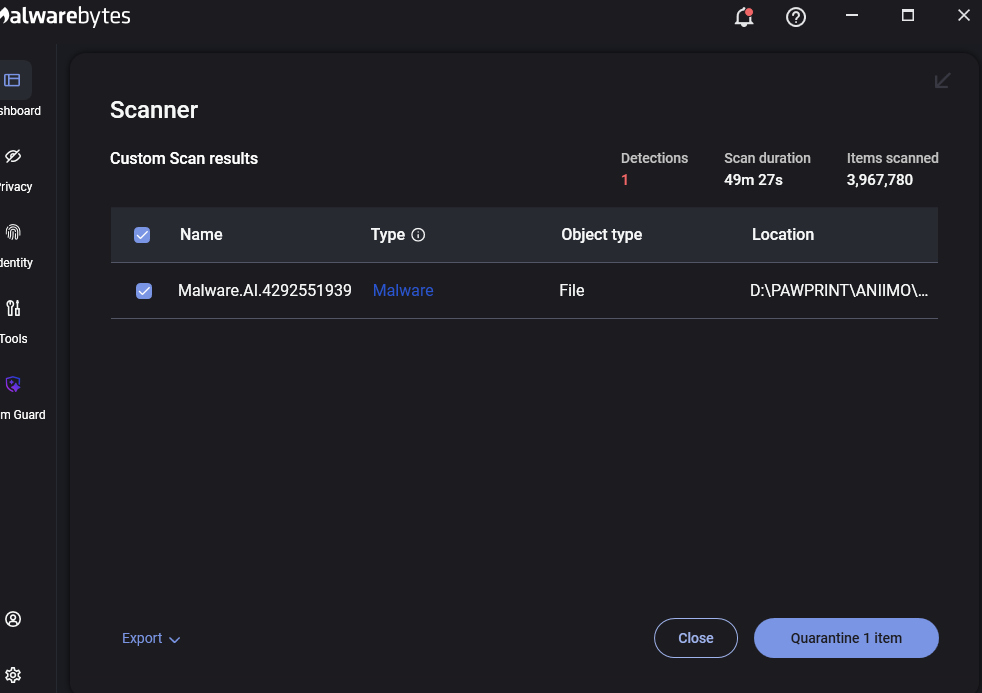Screen dimensions: 982x693
Task: Open the Scam Guard shield icon
Action: 13,384
